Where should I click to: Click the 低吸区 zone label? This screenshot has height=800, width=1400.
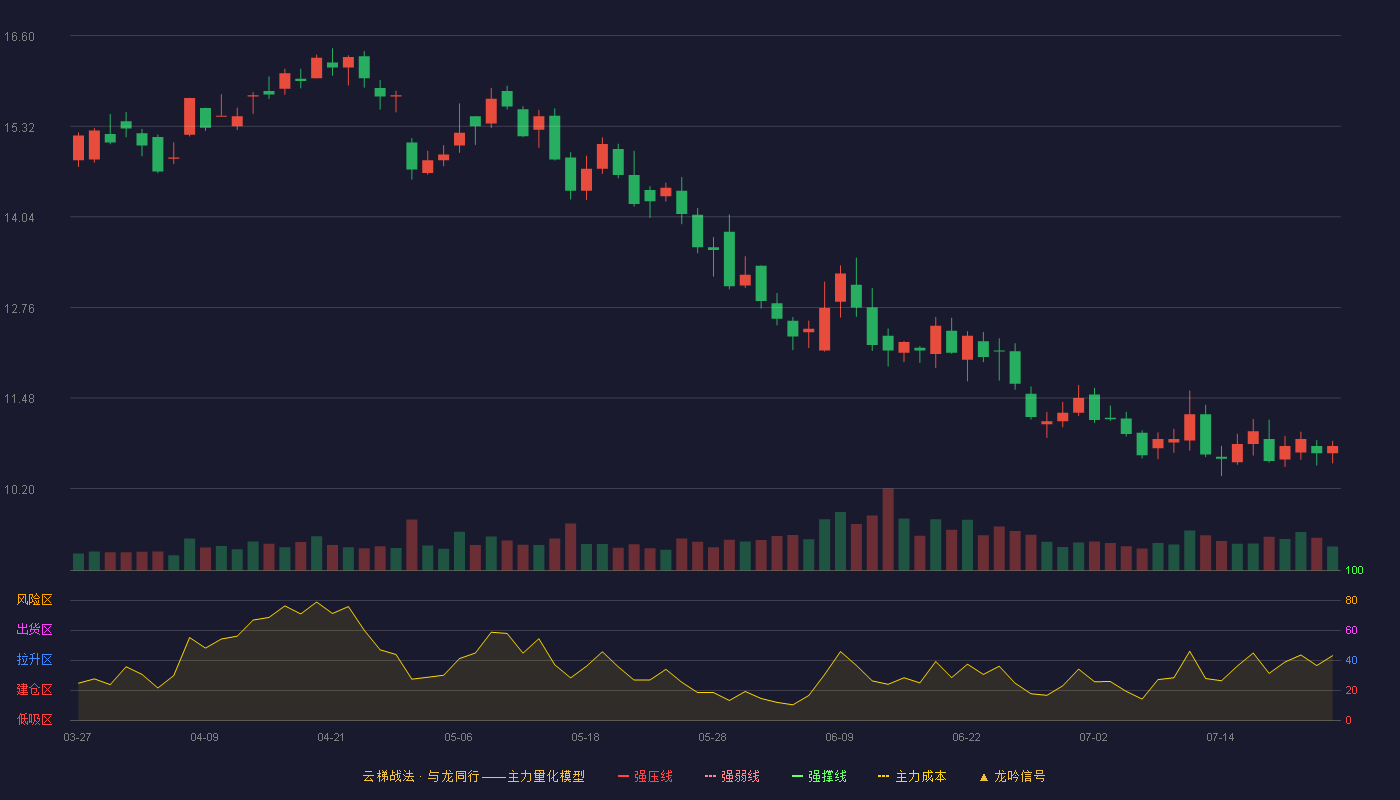tap(34, 720)
